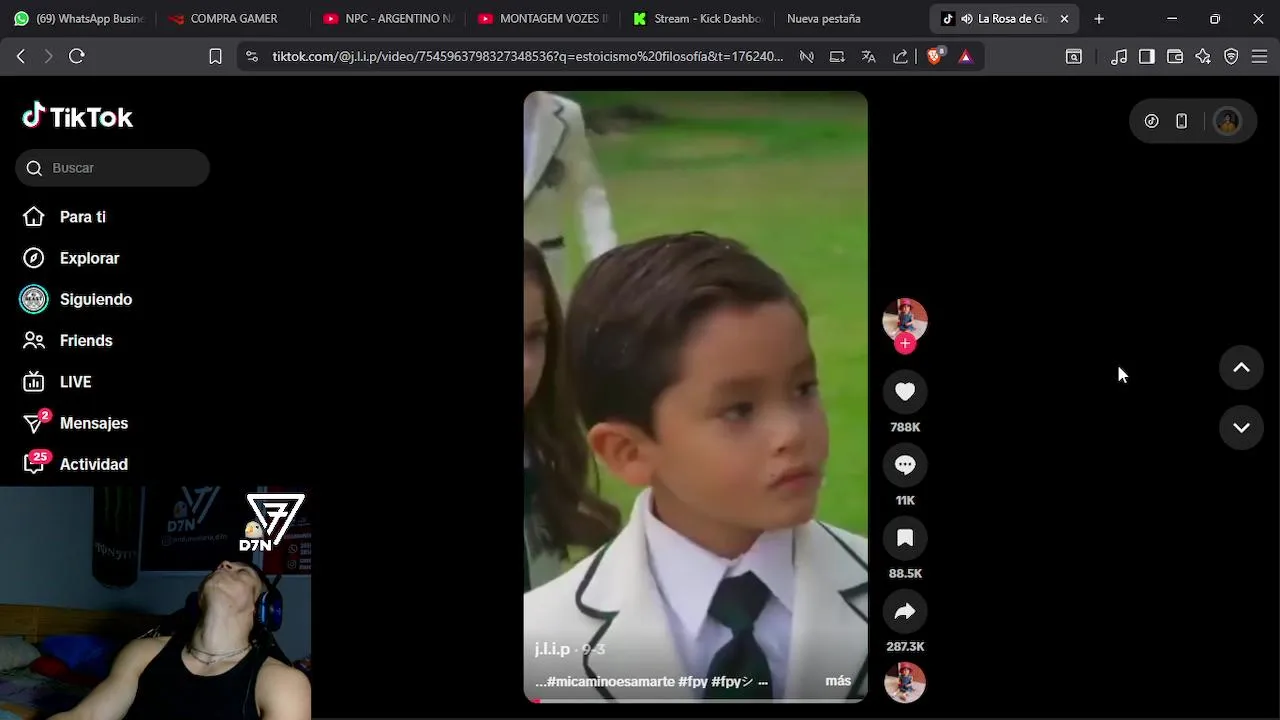Viewport: 1280px width, 720px height.
Task: Translate page with translate icon
Action: tap(868, 57)
